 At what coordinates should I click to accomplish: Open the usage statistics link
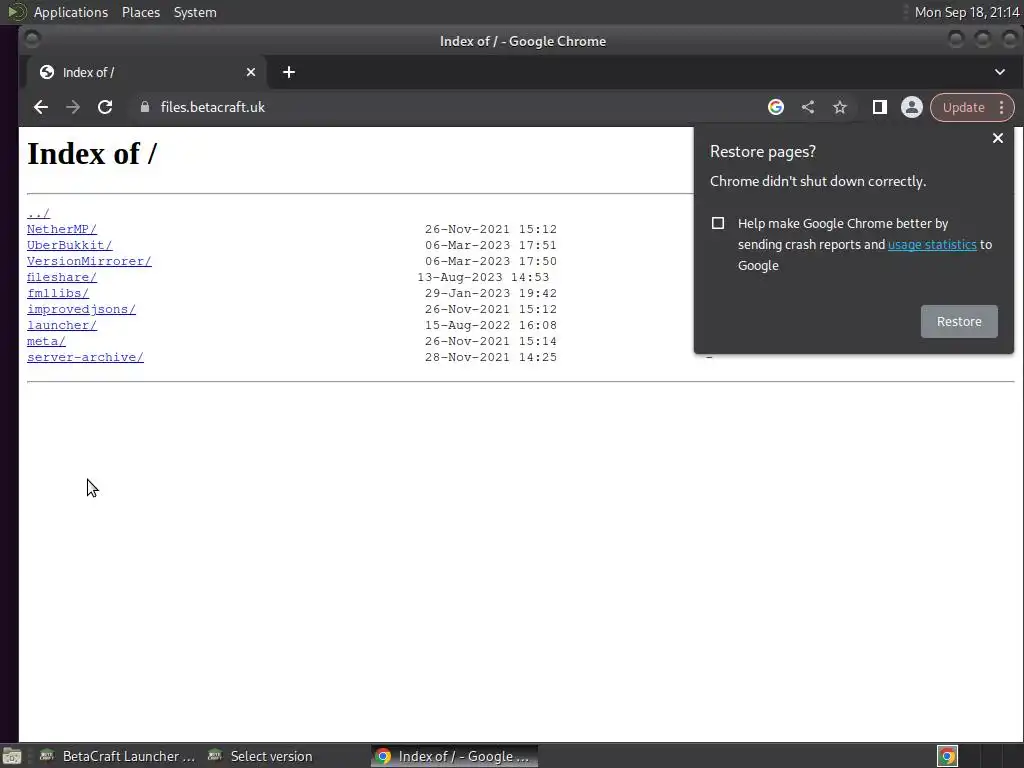click(x=932, y=244)
